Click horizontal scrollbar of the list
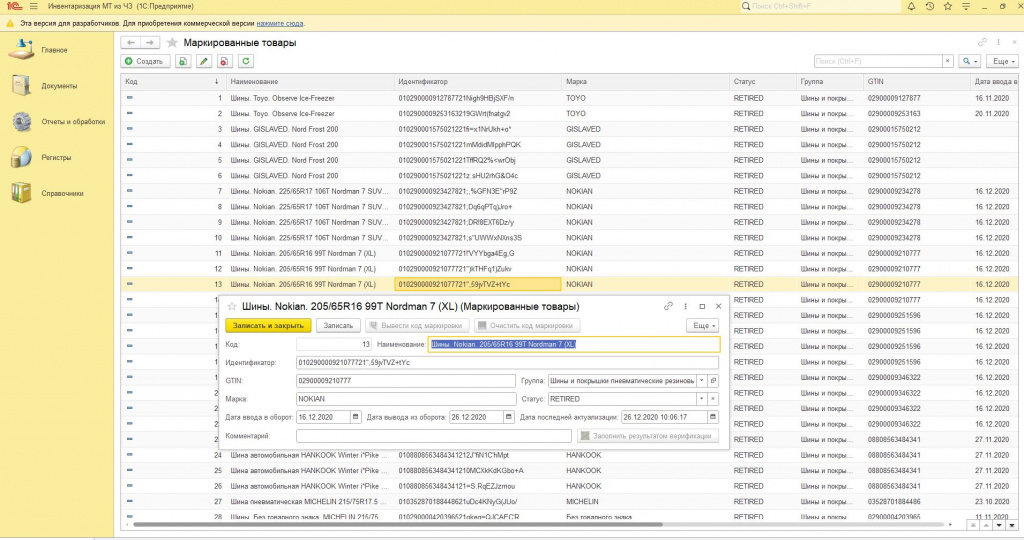 click(x=398, y=524)
